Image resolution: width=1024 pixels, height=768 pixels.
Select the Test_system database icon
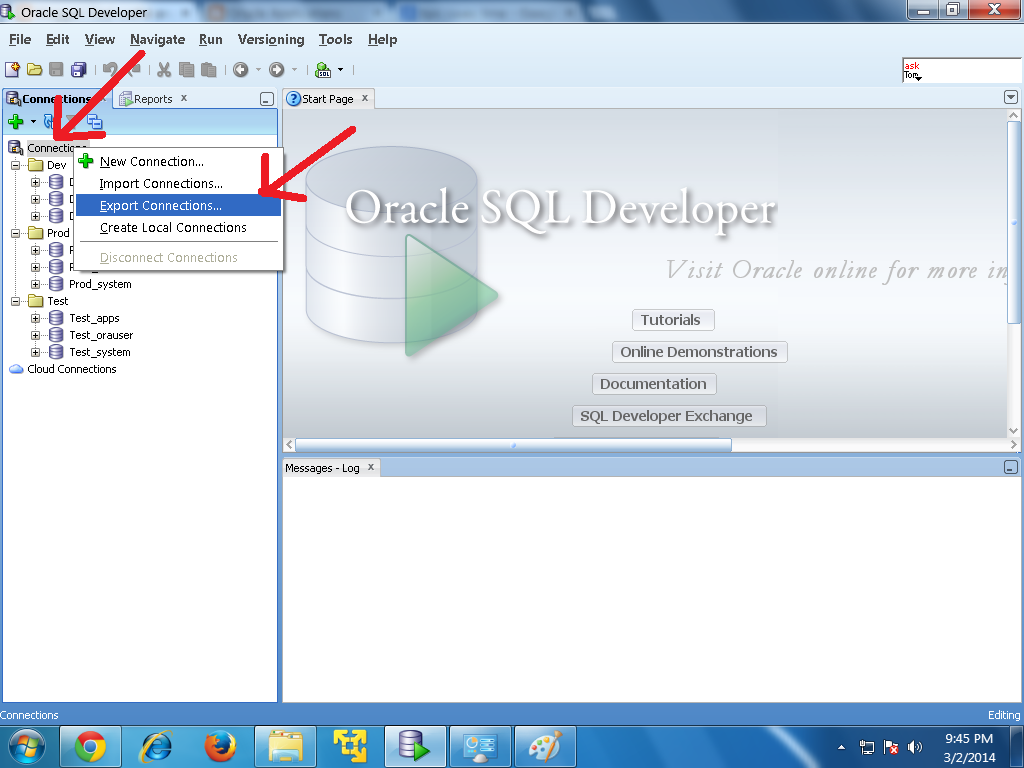point(57,352)
